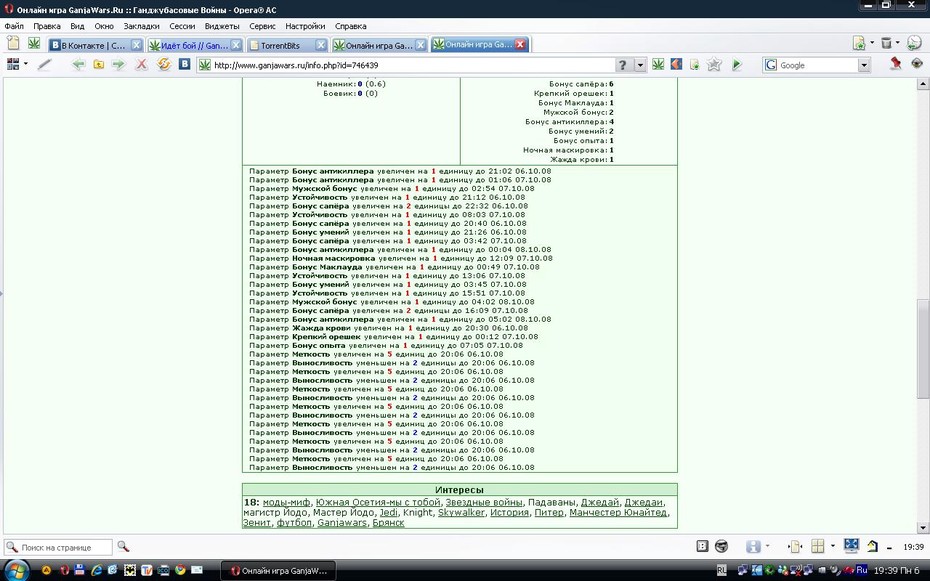Click the blue-orange shield toolbar icon
The width and height of the screenshot is (930, 581).
[x=676, y=64]
